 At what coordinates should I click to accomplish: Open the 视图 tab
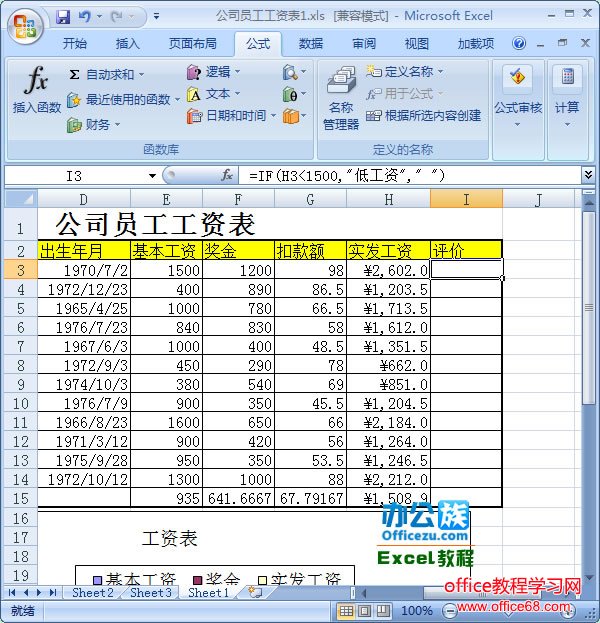click(x=416, y=43)
